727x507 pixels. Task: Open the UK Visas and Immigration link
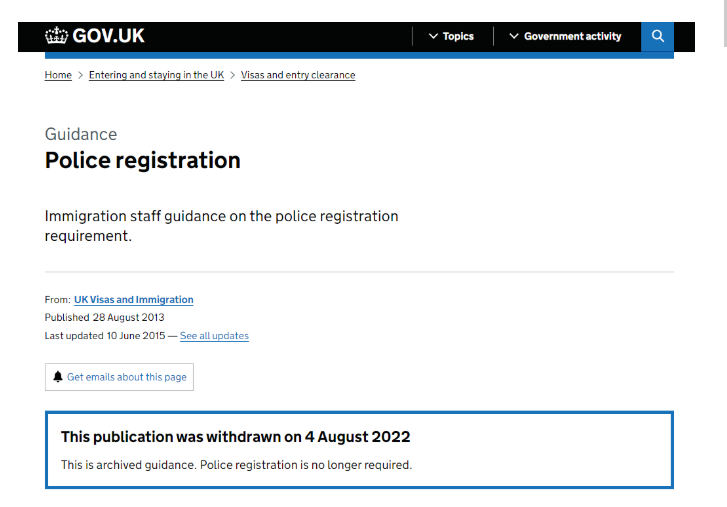point(134,300)
